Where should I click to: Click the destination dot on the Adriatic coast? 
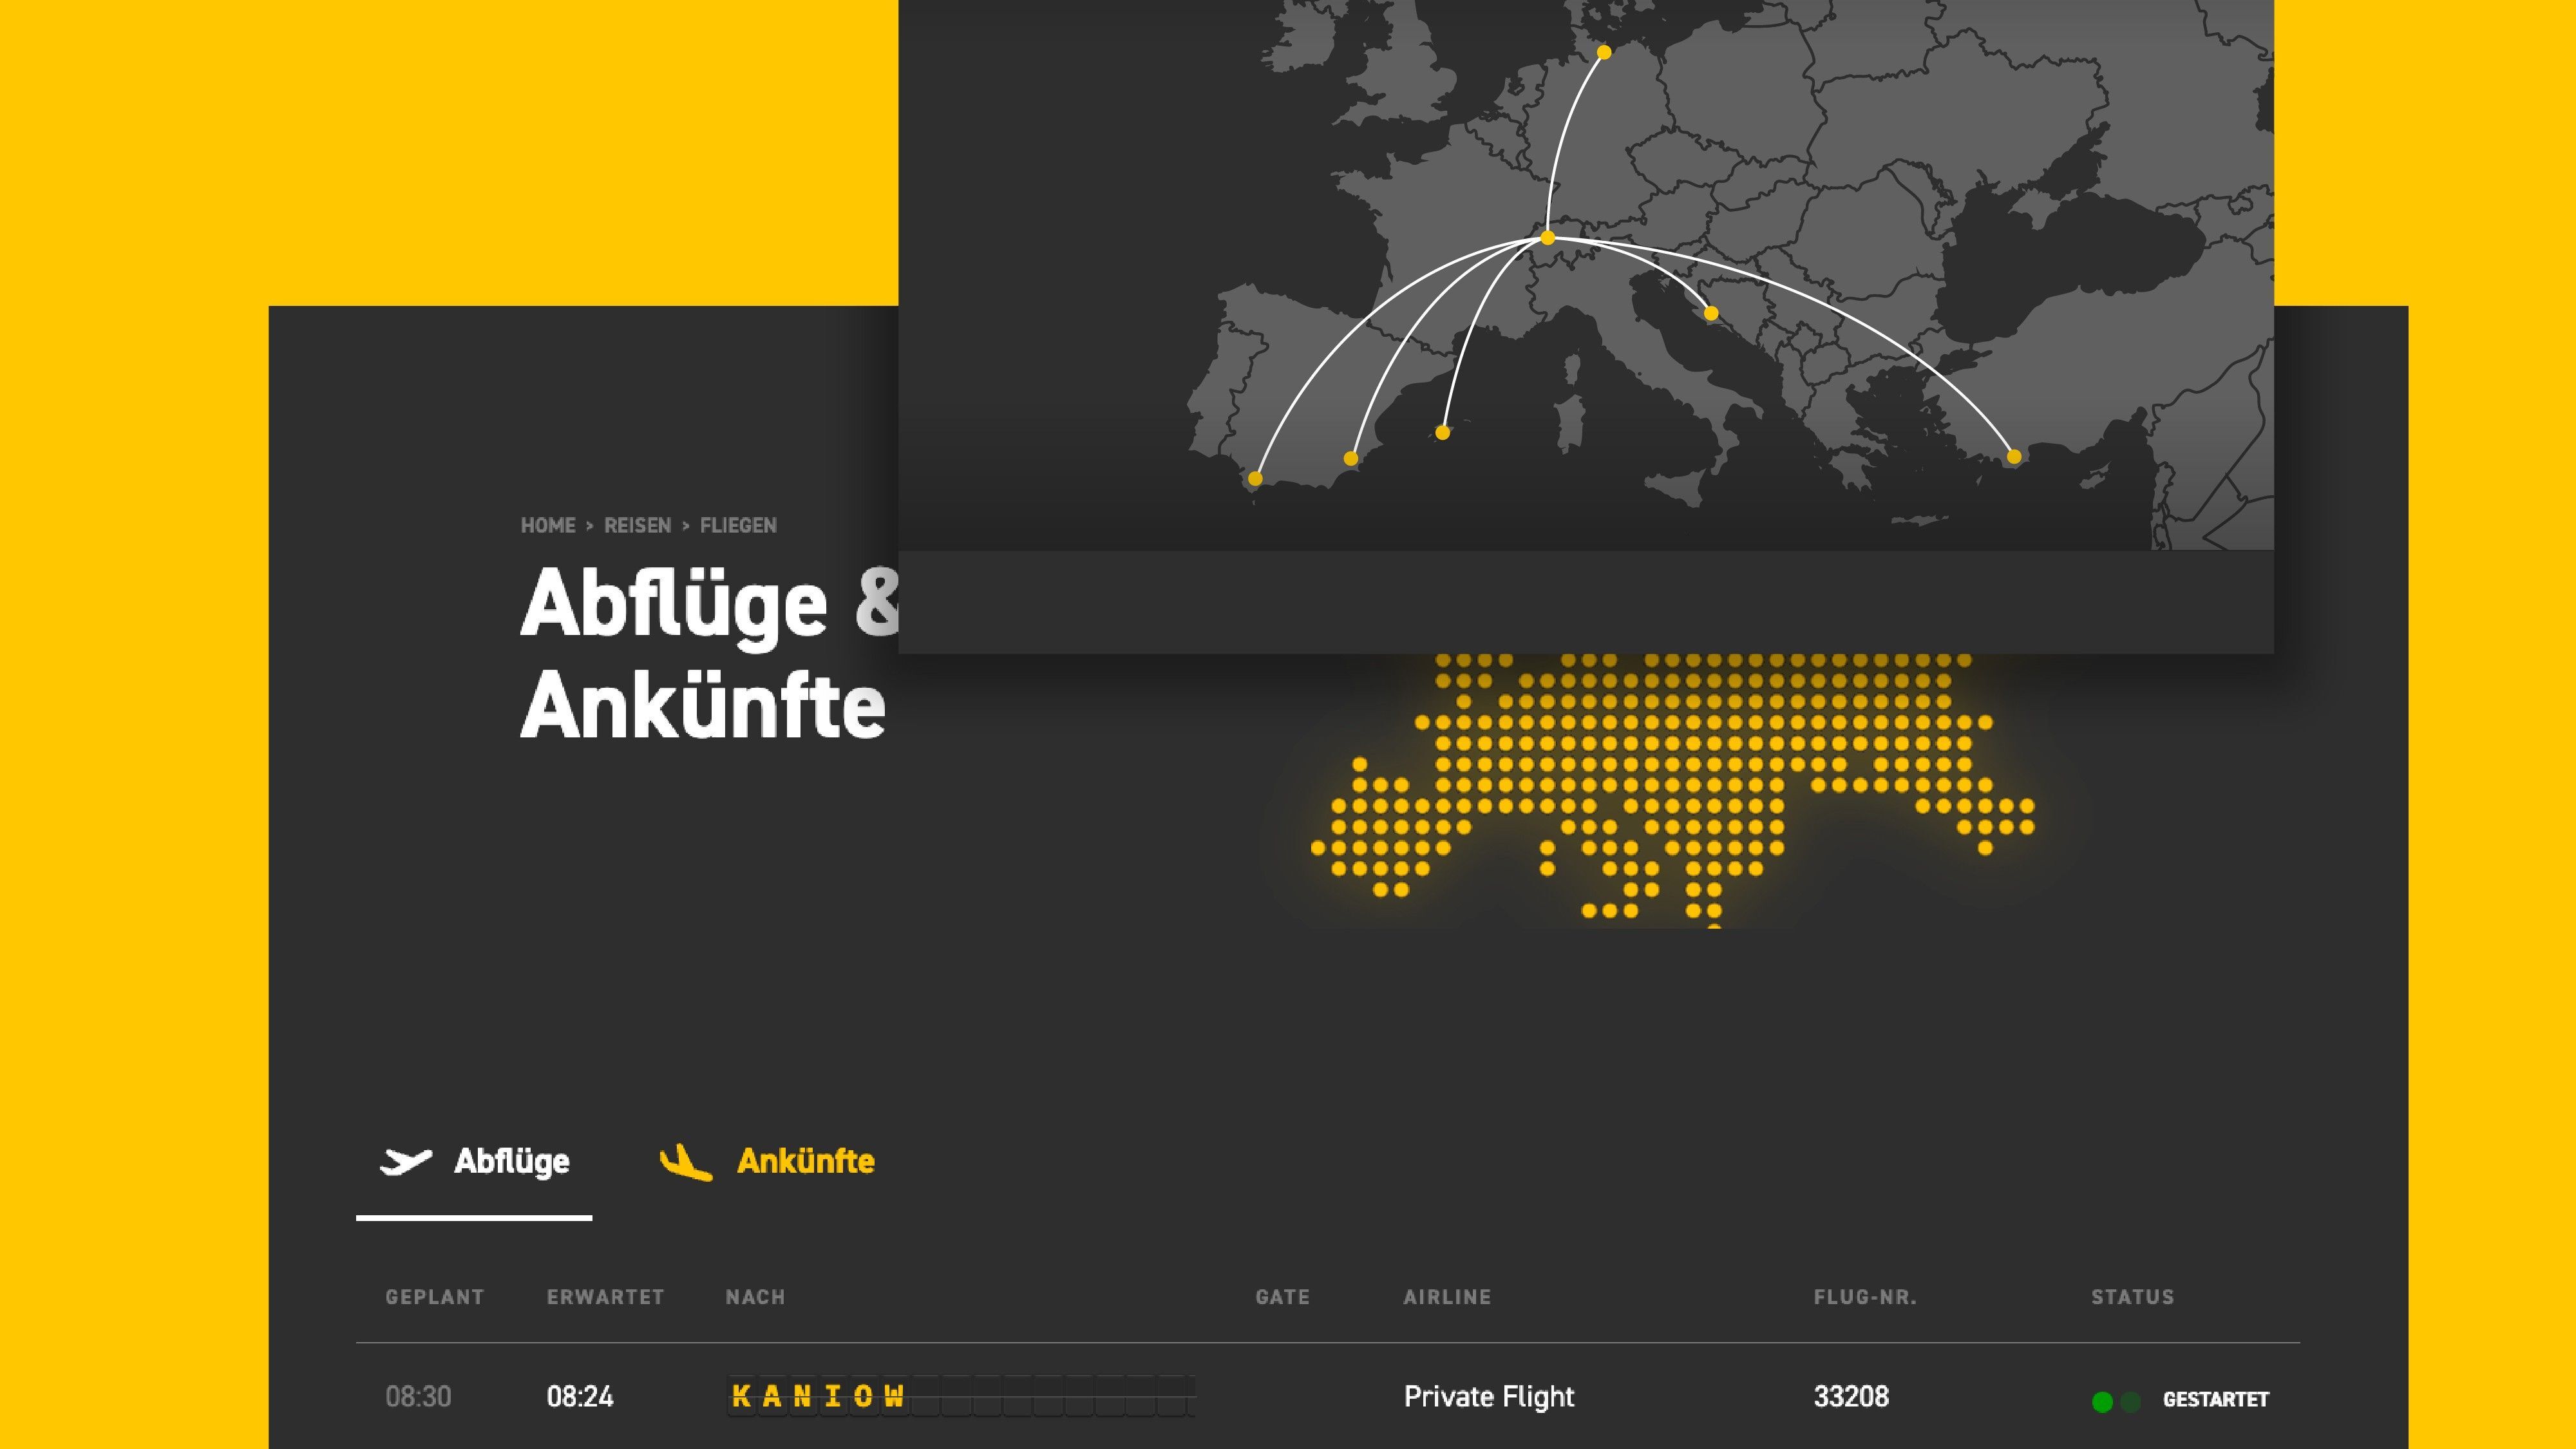[x=1711, y=313]
